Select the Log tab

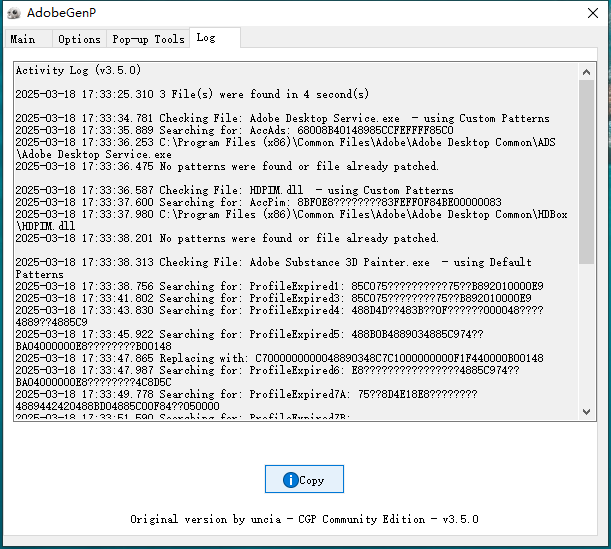[215, 38]
